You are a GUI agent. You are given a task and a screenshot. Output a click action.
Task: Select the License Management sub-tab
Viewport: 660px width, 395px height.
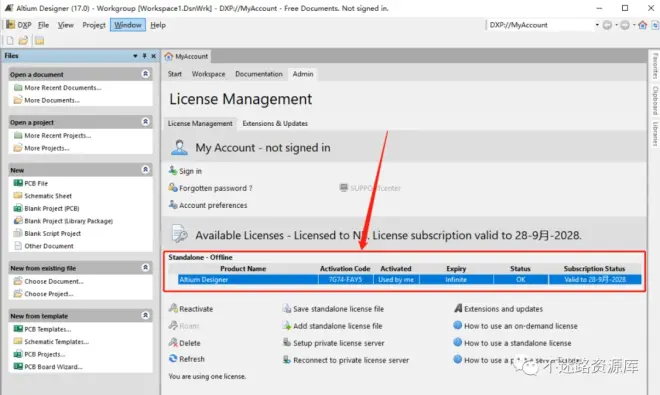tap(200, 123)
